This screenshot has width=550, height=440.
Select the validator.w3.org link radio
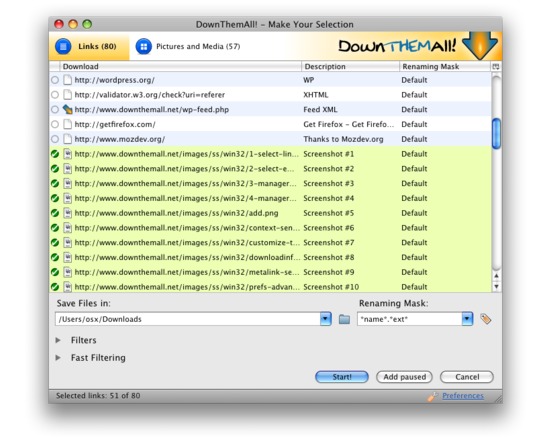[x=55, y=95]
